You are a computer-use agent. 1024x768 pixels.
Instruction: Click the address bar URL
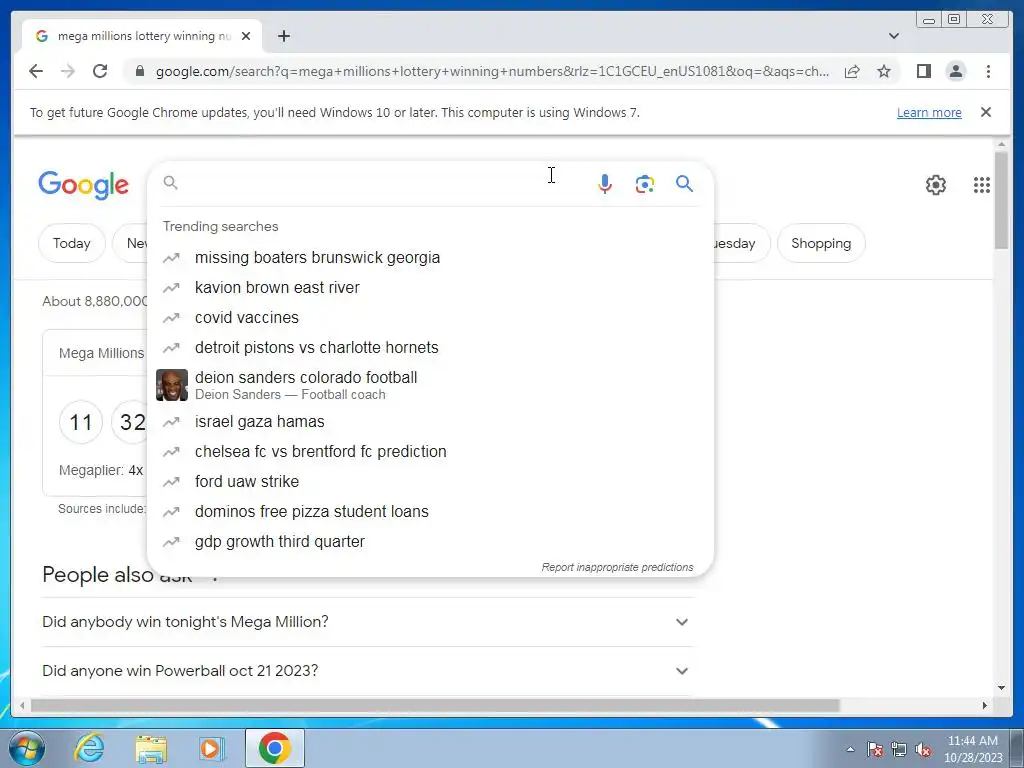click(x=492, y=71)
